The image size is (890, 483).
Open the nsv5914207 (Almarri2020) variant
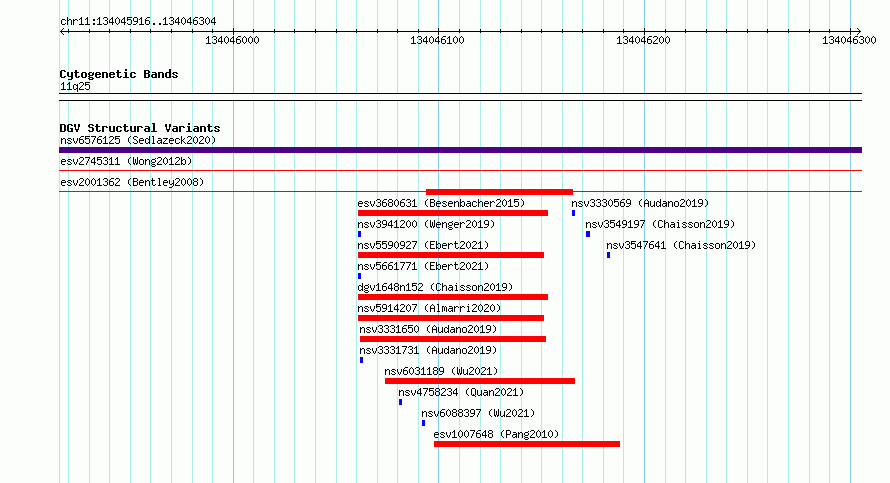429,308
